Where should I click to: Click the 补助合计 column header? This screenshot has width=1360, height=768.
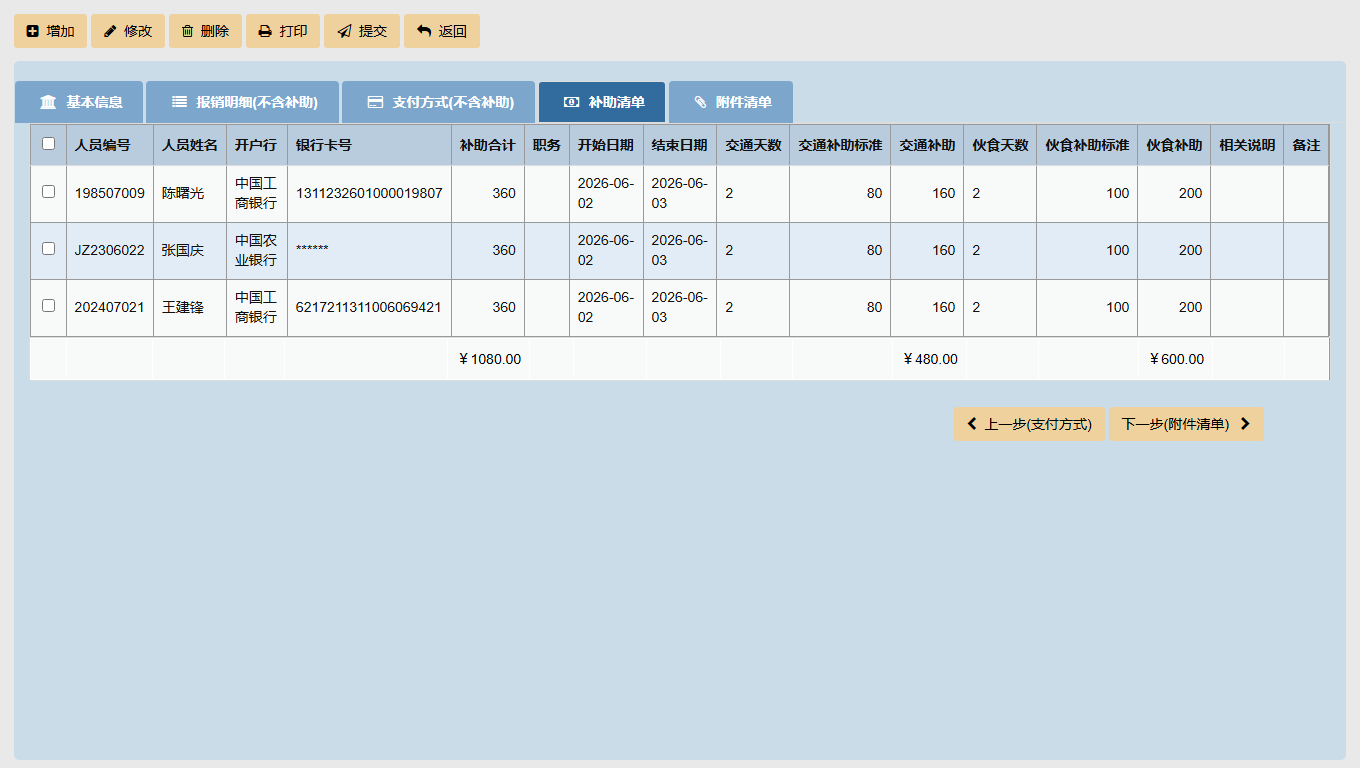click(488, 145)
